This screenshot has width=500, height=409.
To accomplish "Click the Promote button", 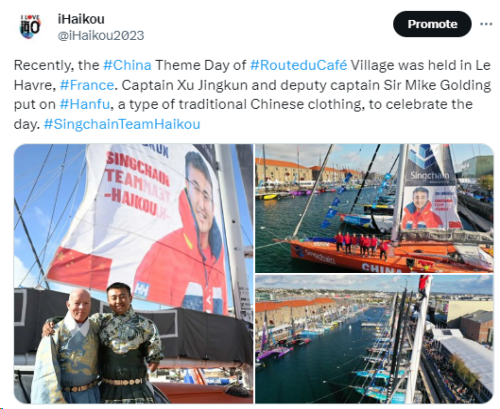I will pos(432,24).
